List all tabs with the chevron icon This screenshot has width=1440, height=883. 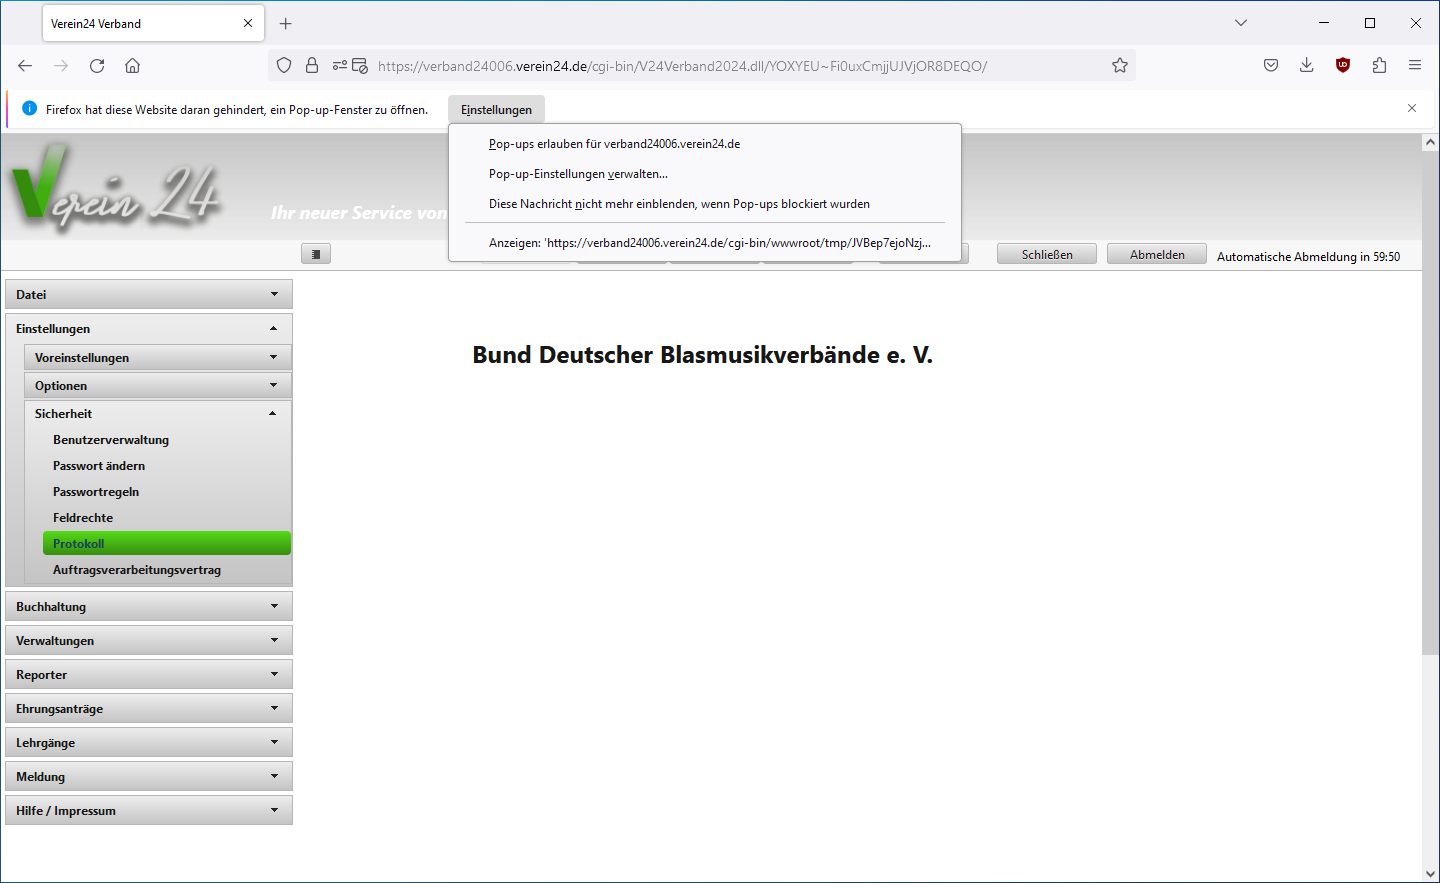(x=1241, y=23)
